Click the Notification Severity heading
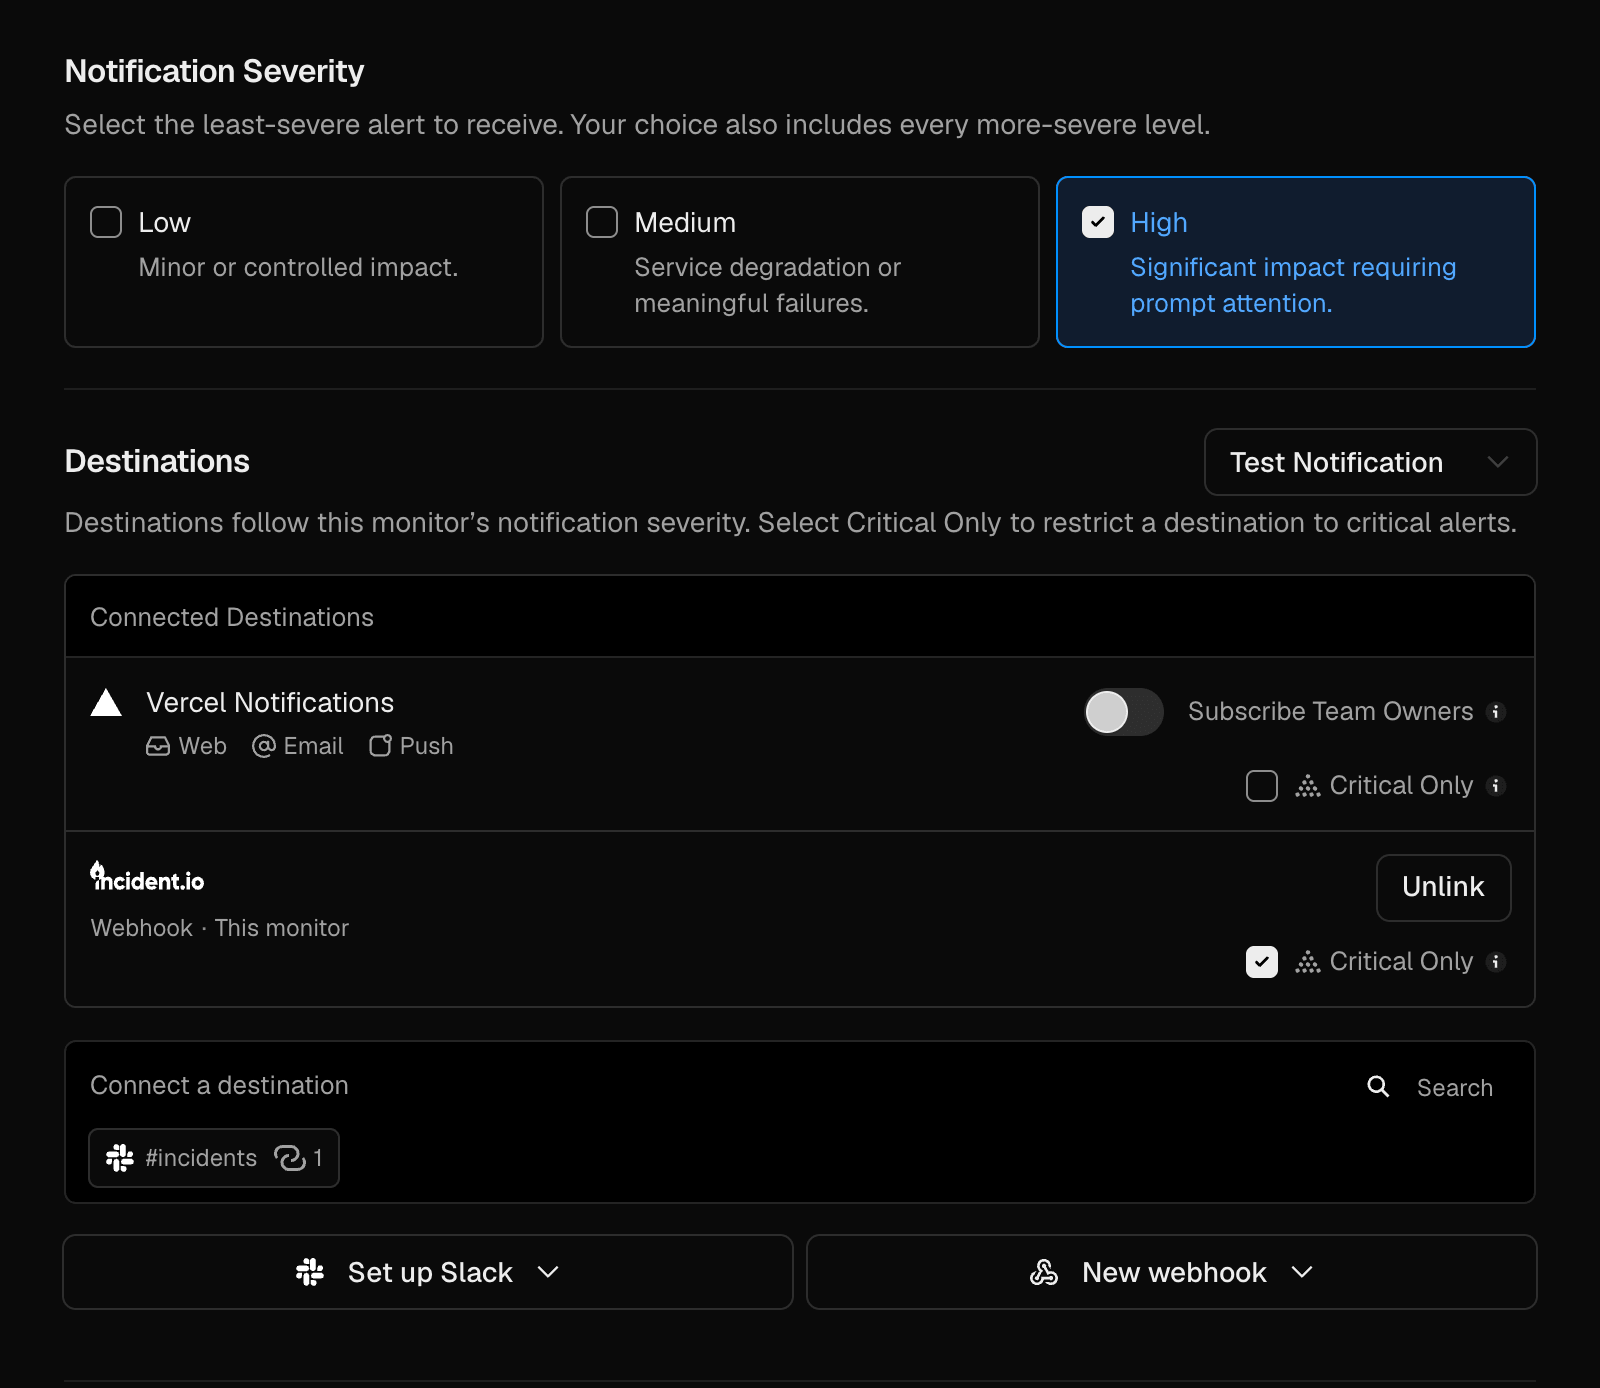Screen dimensions: 1600x1388 click(214, 71)
